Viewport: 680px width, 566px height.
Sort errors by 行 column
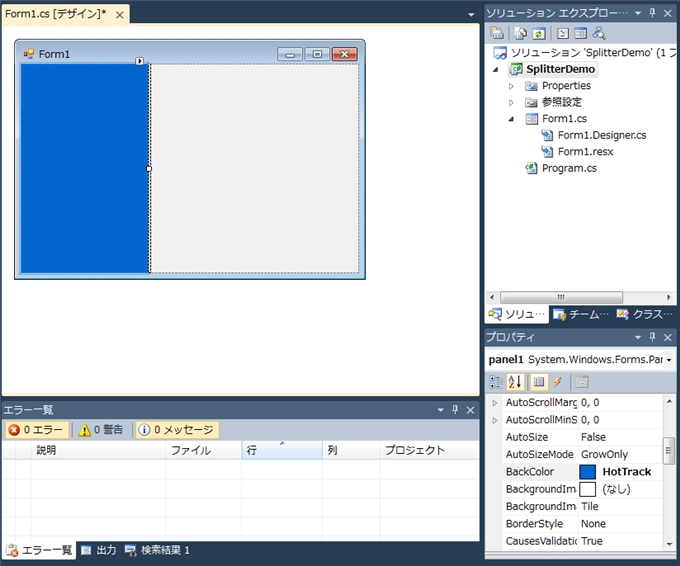click(282, 450)
